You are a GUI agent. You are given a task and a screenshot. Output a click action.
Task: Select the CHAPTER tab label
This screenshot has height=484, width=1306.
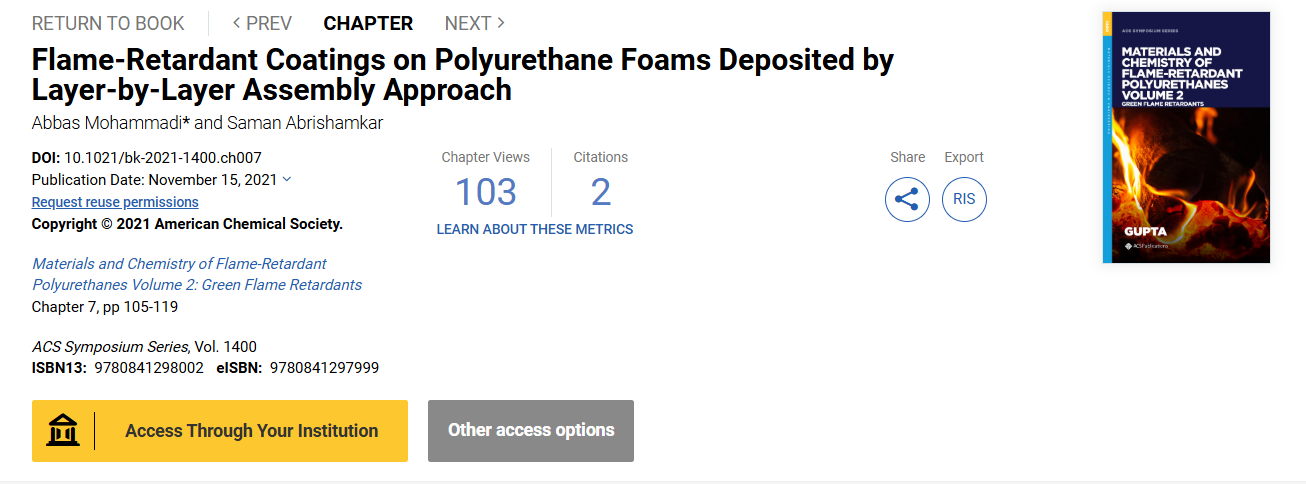point(368,23)
